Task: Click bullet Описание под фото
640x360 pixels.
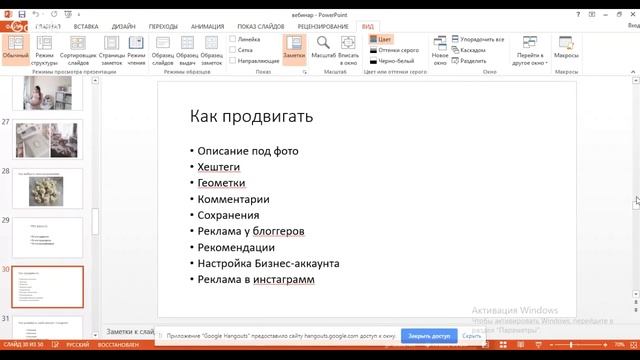Action: [248, 151]
